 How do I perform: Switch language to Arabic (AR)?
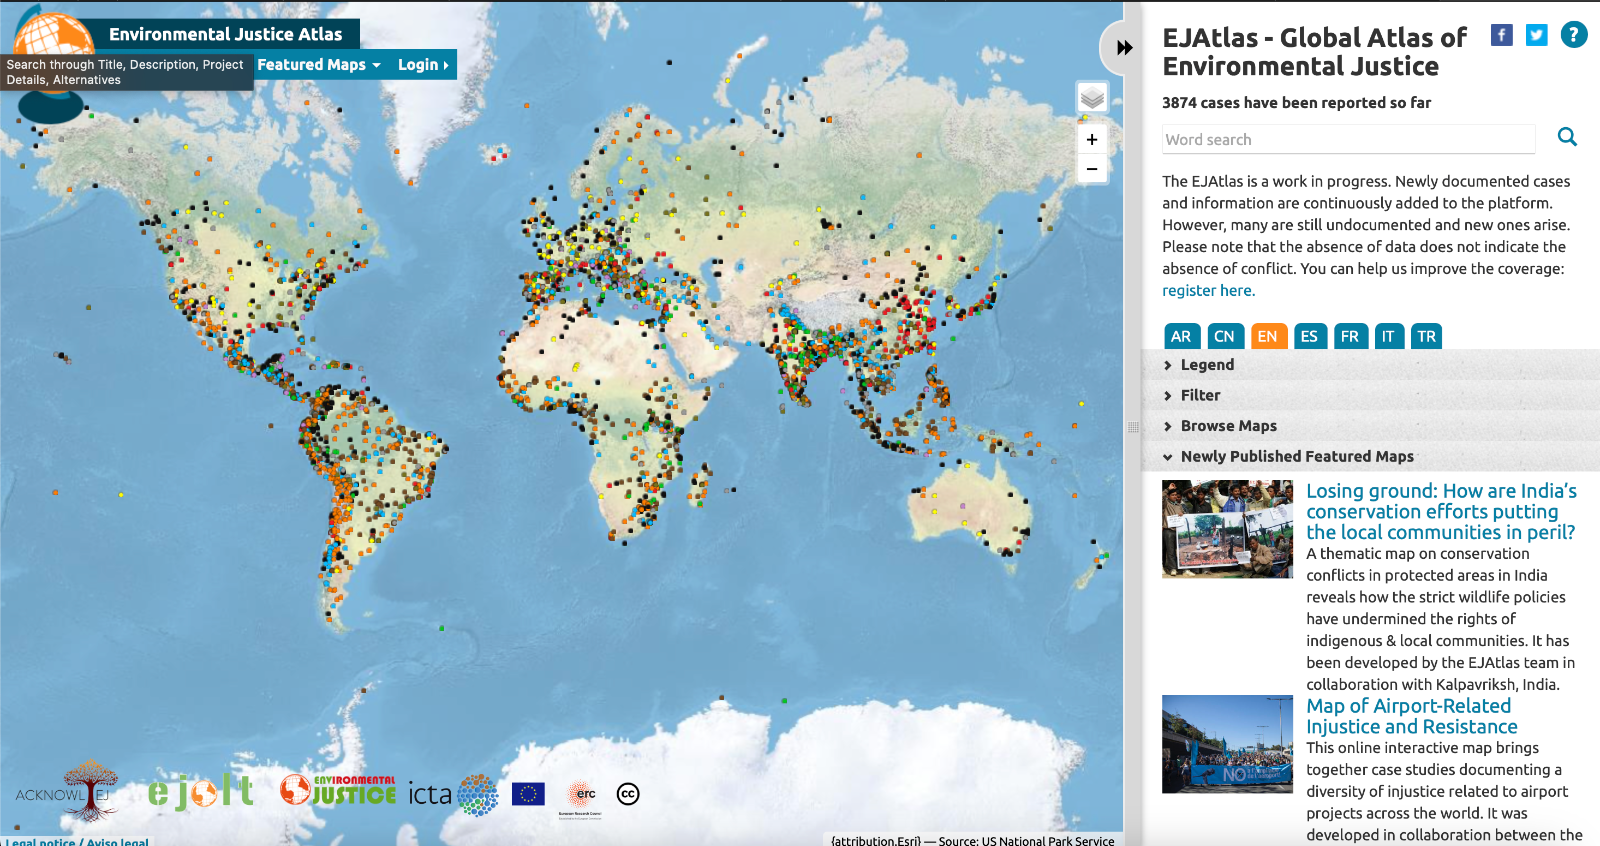click(x=1181, y=336)
